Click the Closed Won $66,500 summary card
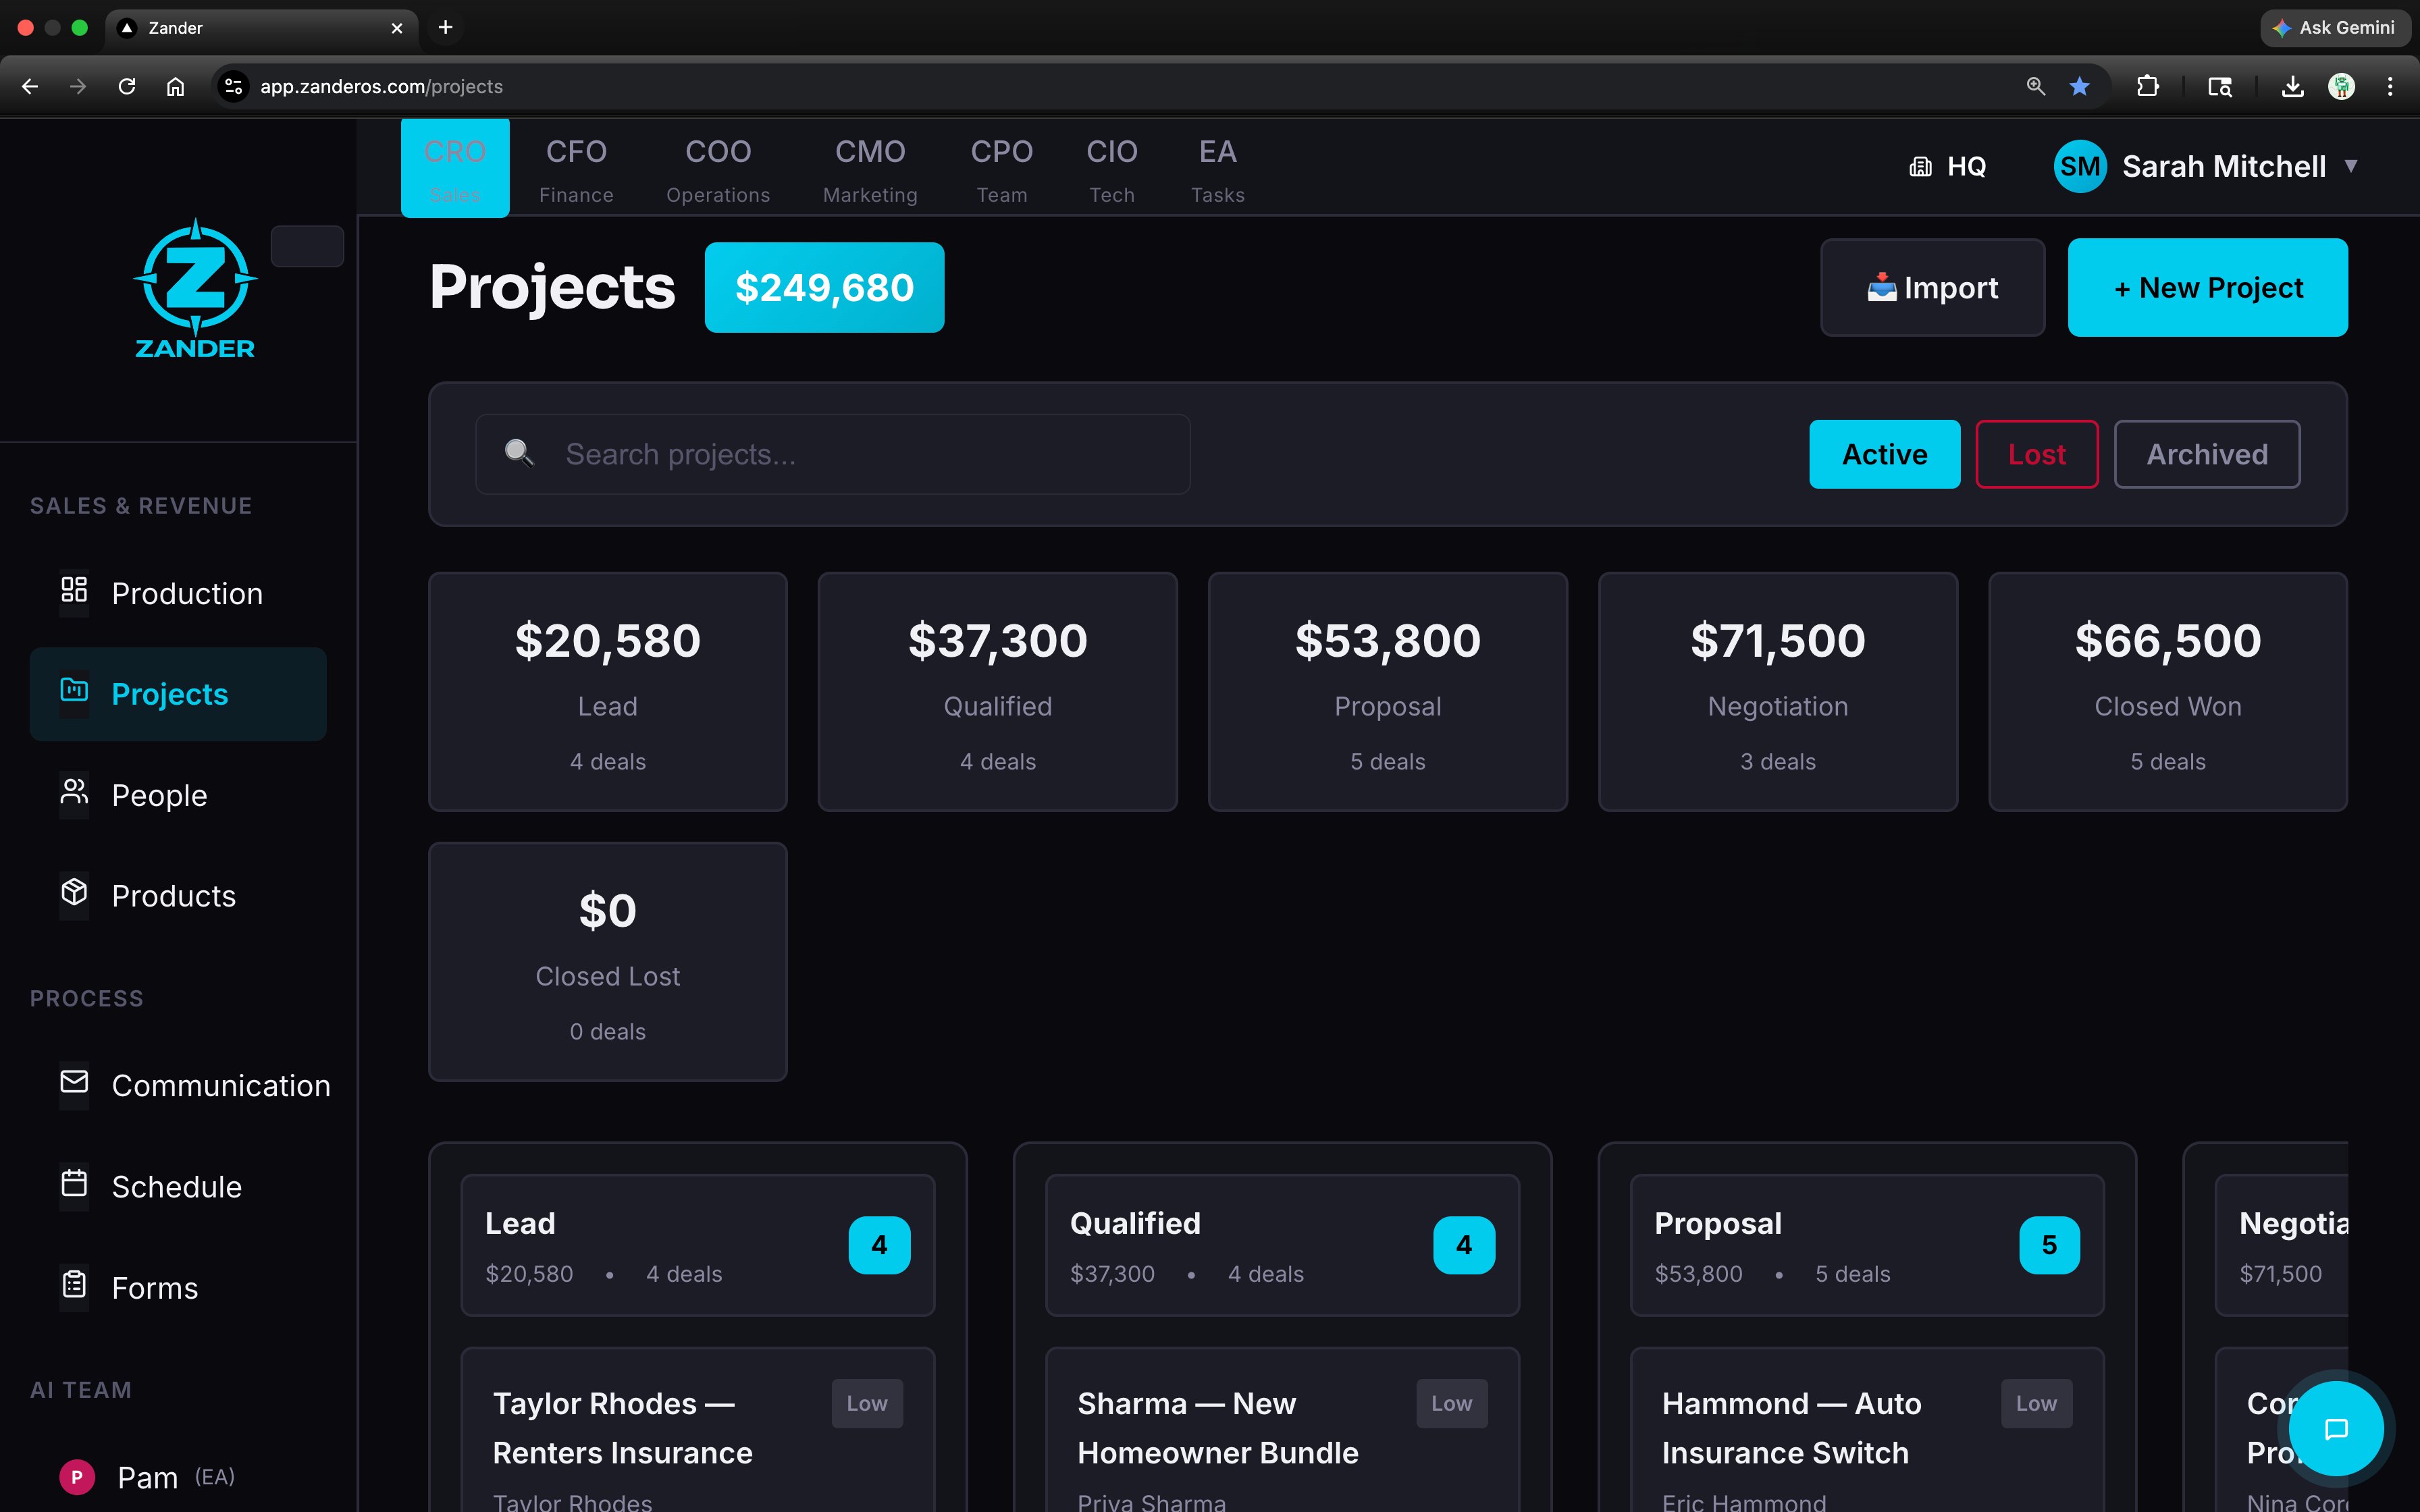2420x1512 pixels. [x=2167, y=692]
